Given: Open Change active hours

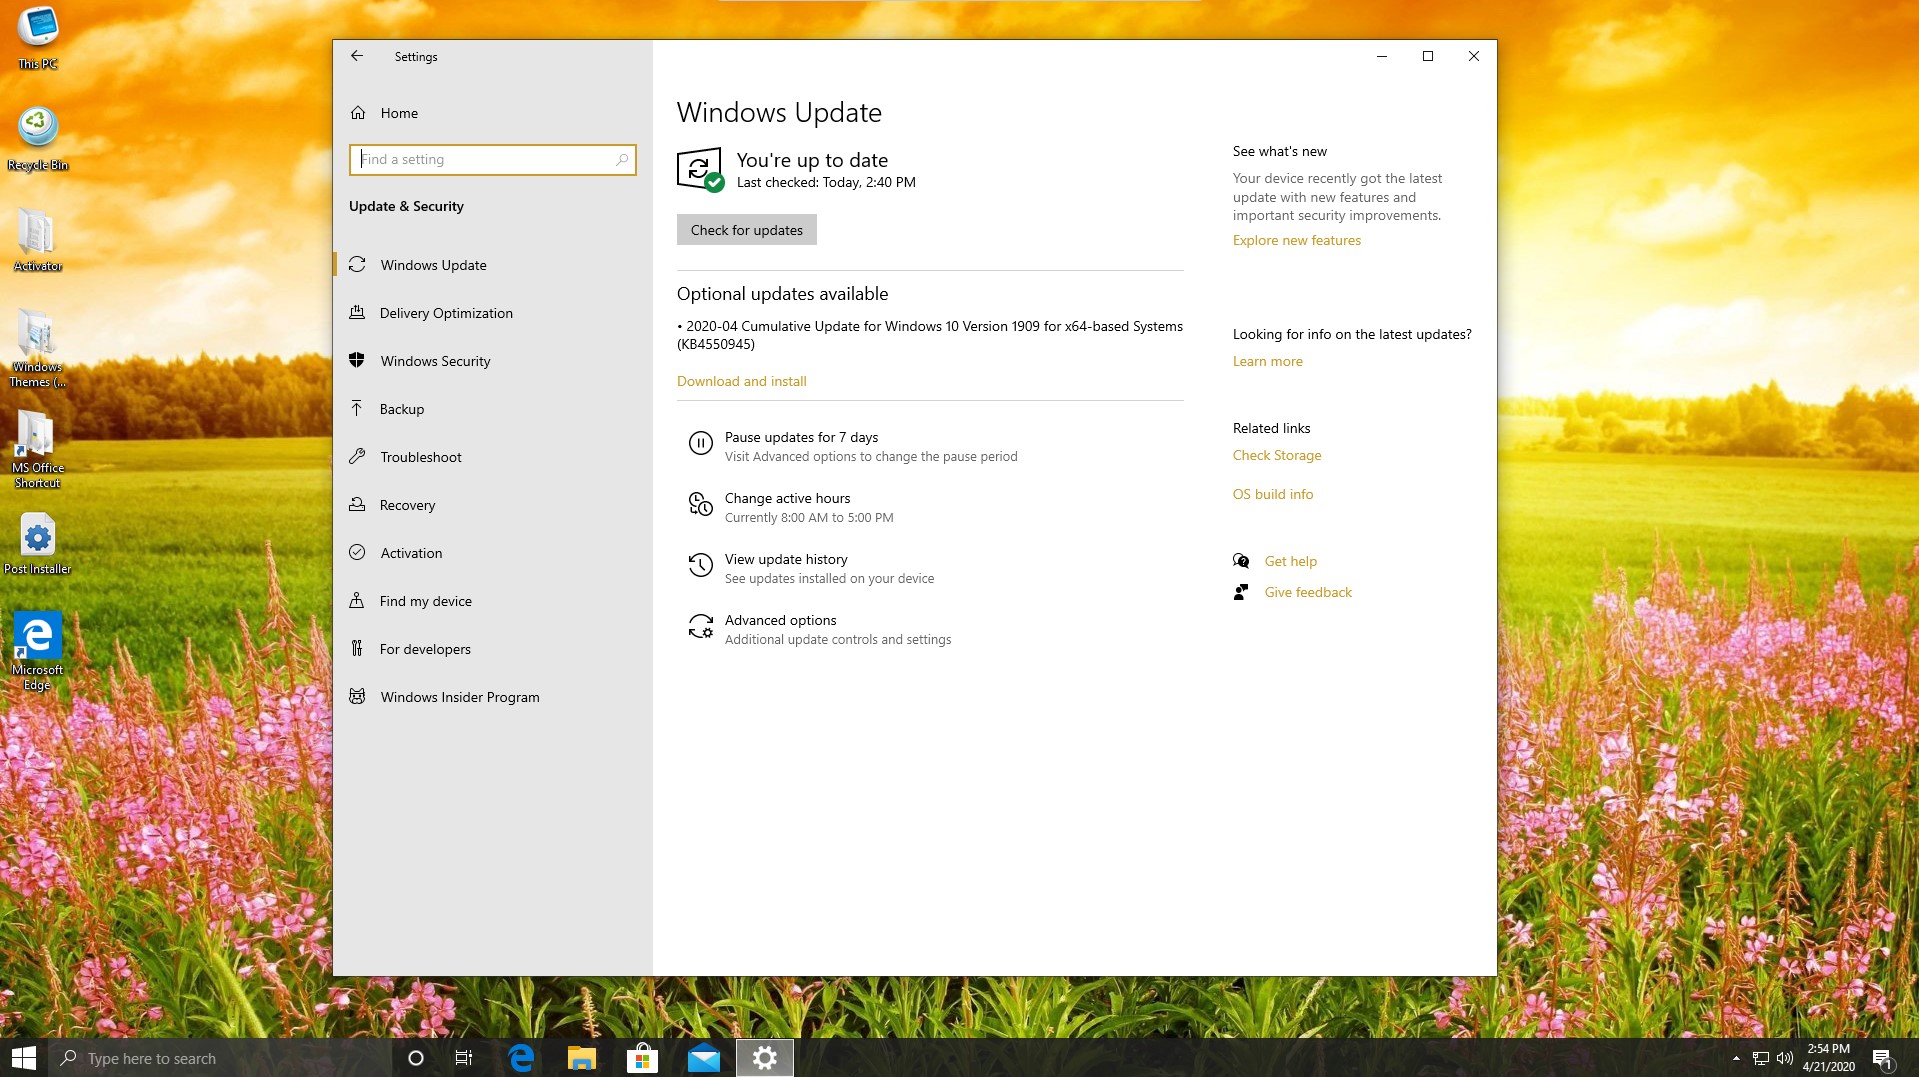Looking at the screenshot, I should pyautogui.click(x=787, y=498).
